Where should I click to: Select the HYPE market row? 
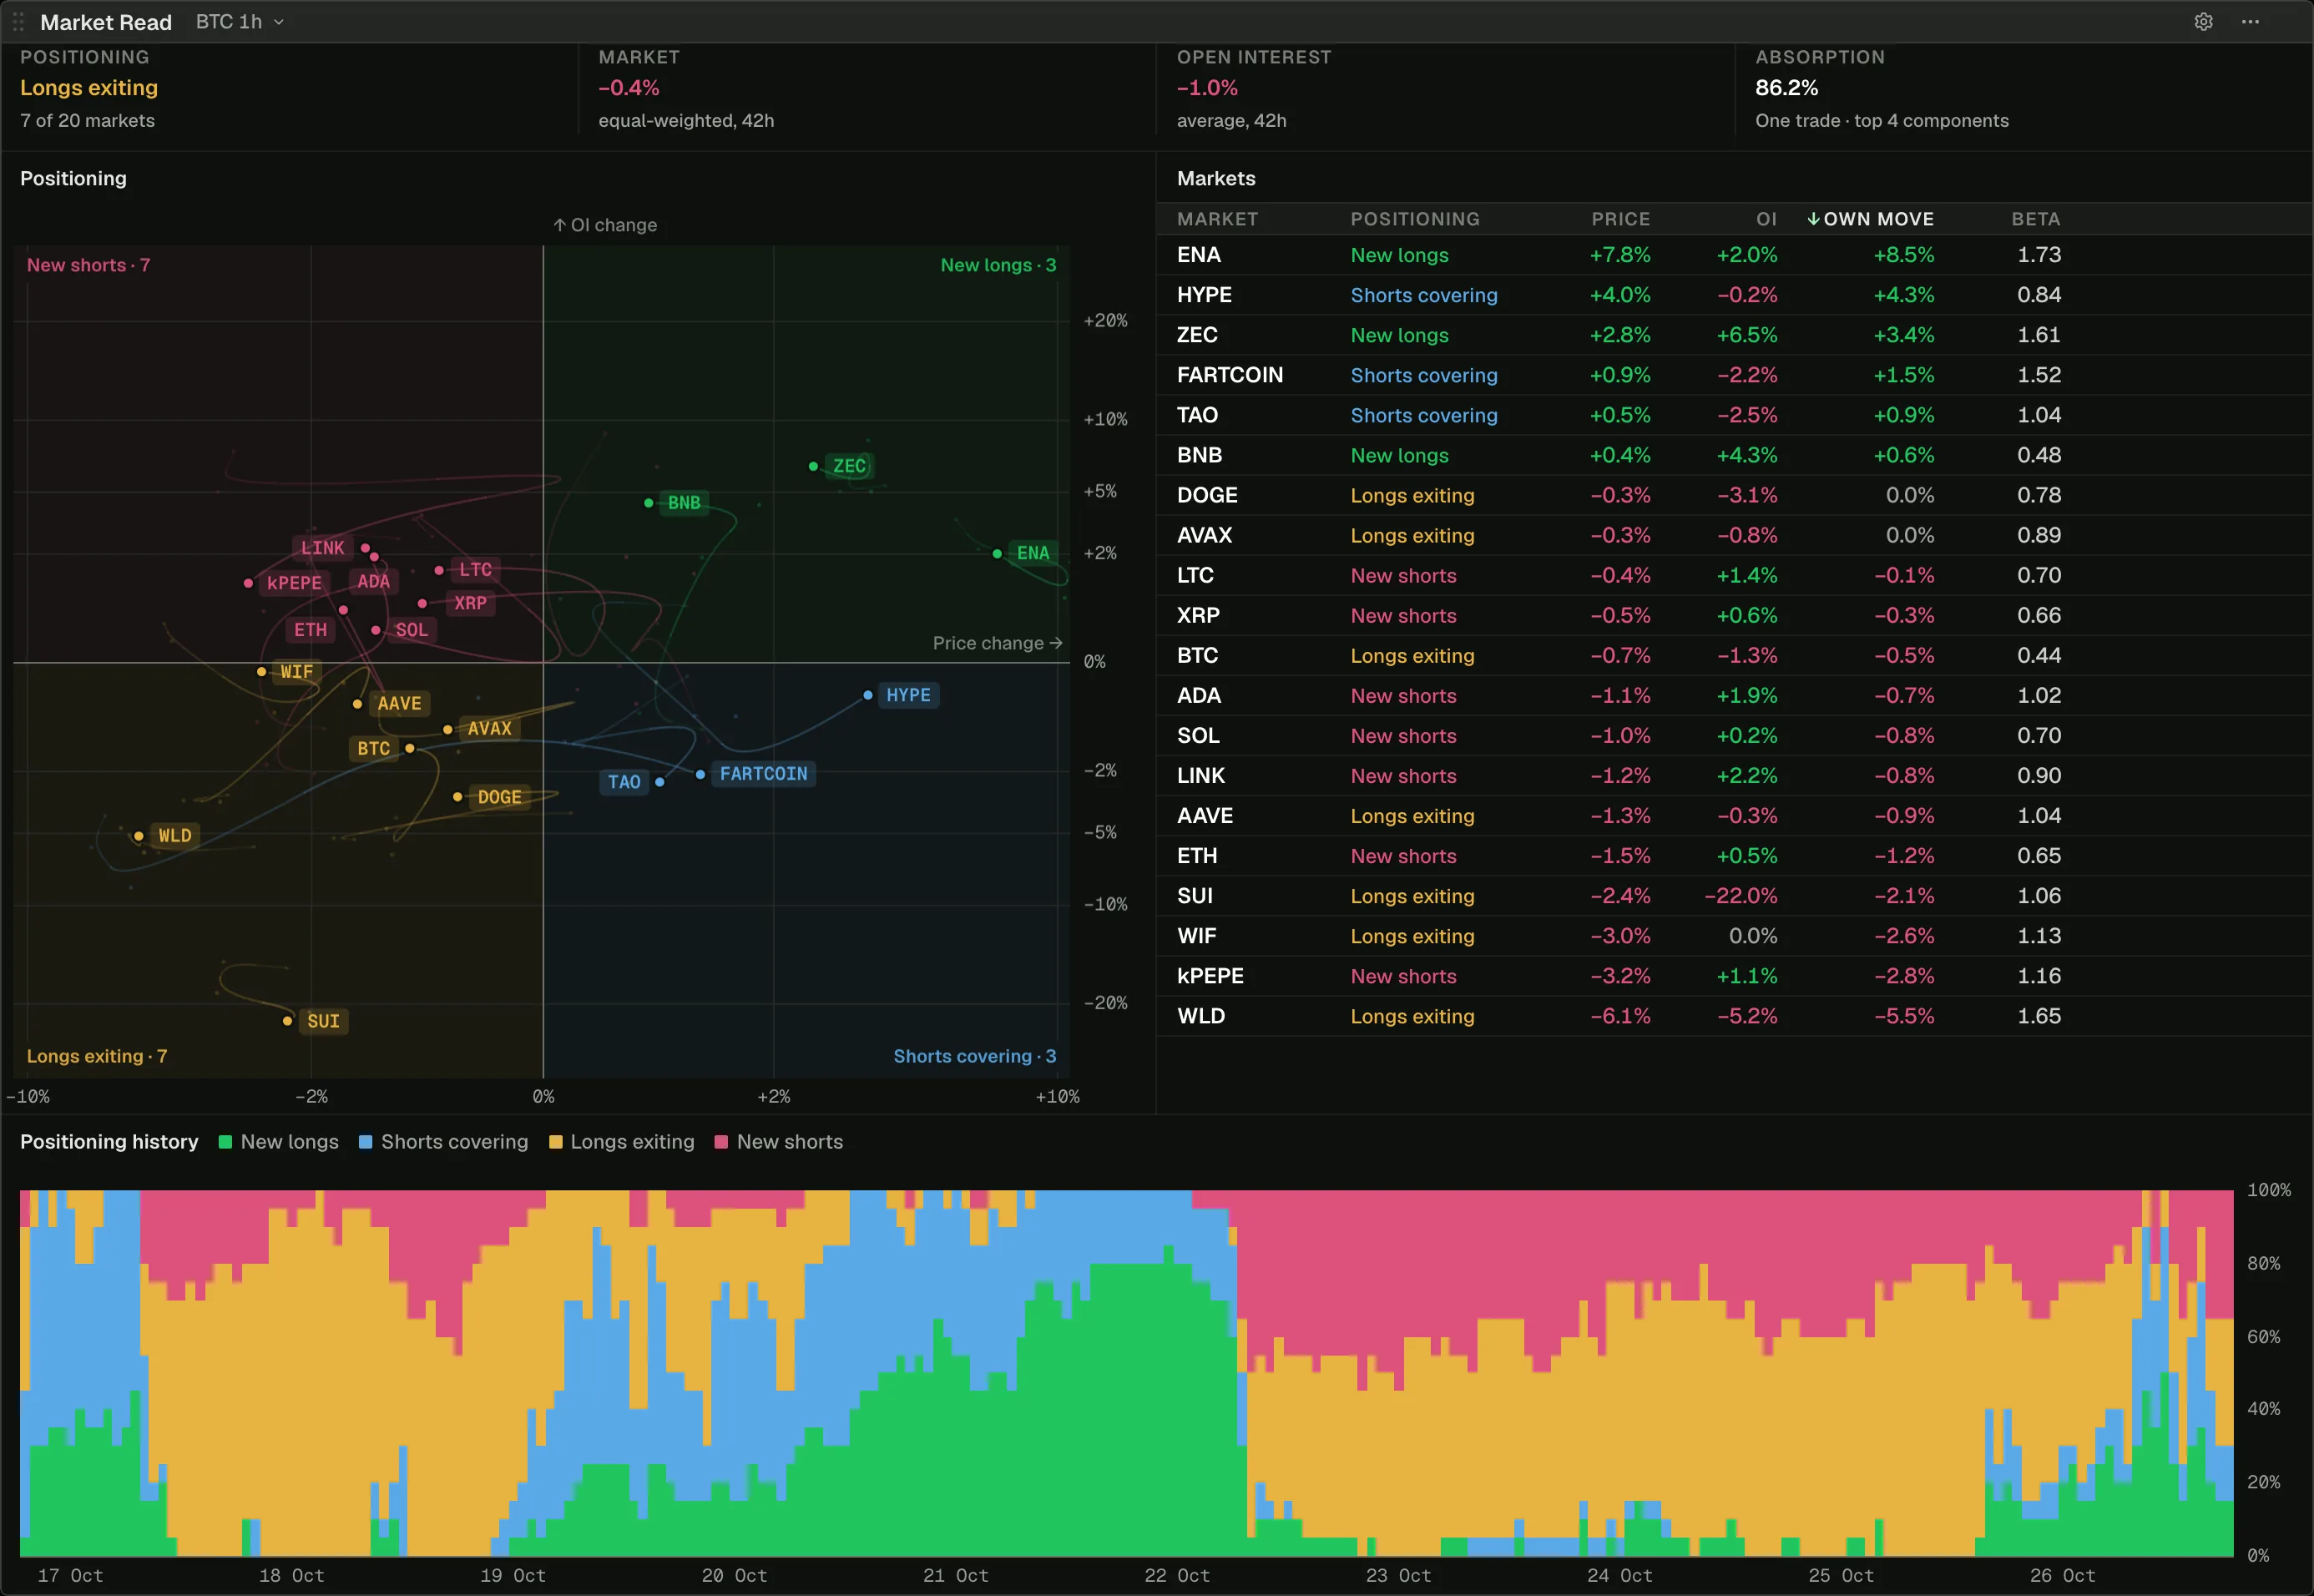pyautogui.click(x=1734, y=295)
